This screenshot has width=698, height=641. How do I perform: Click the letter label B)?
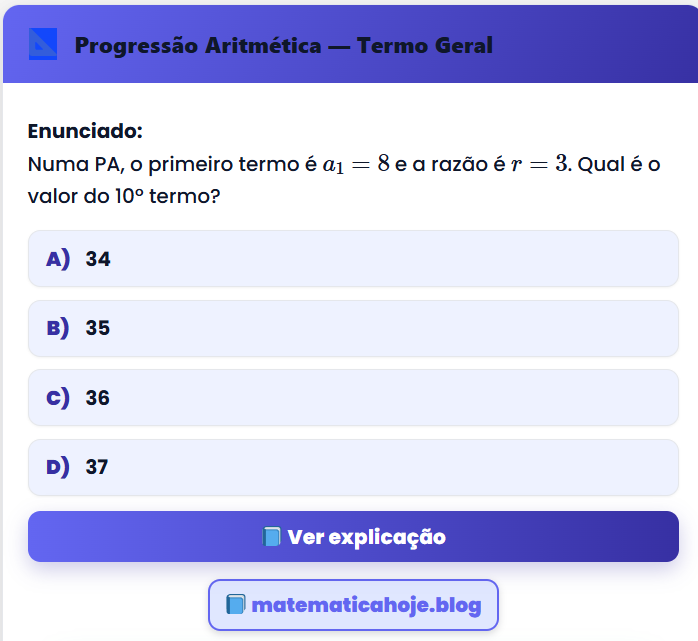pos(58,328)
